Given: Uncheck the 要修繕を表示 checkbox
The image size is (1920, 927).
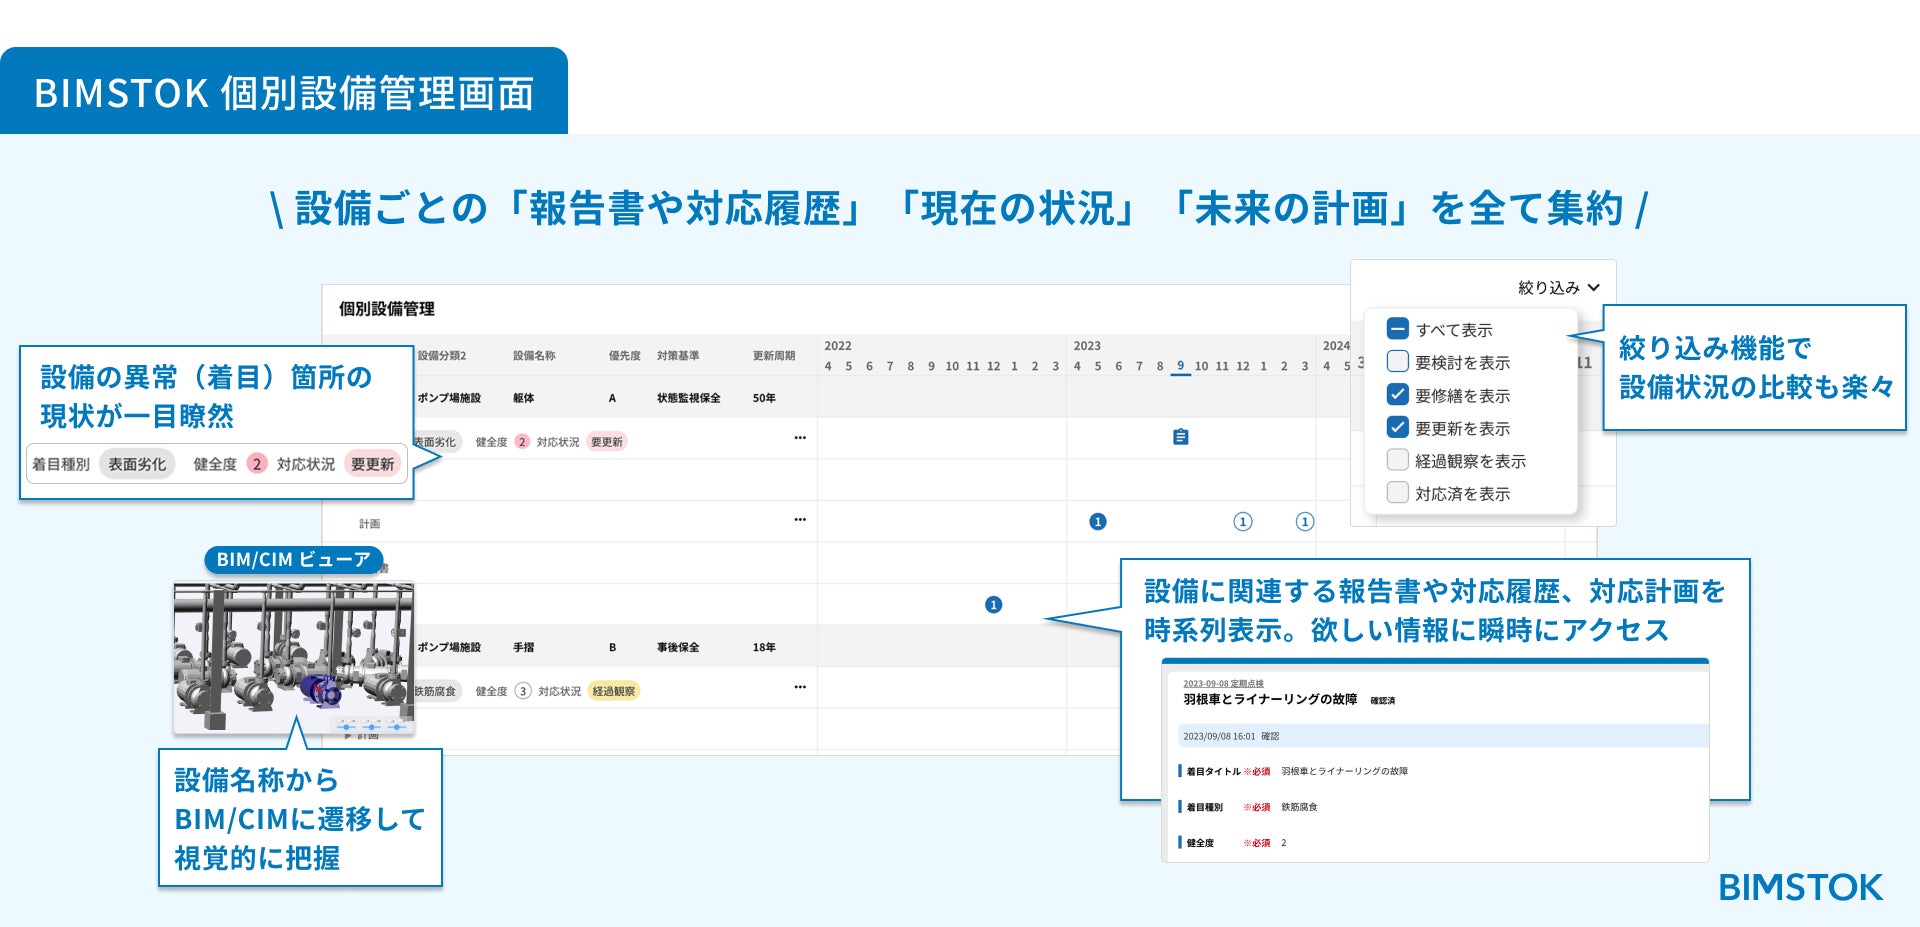Looking at the screenshot, I should pyautogui.click(x=1398, y=394).
